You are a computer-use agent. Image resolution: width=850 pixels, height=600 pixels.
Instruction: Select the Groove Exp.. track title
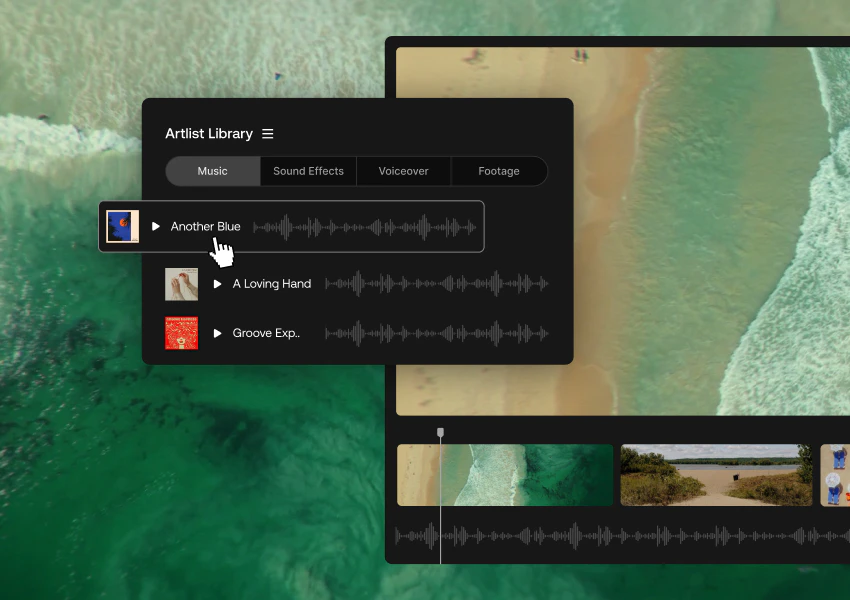pos(266,333)
